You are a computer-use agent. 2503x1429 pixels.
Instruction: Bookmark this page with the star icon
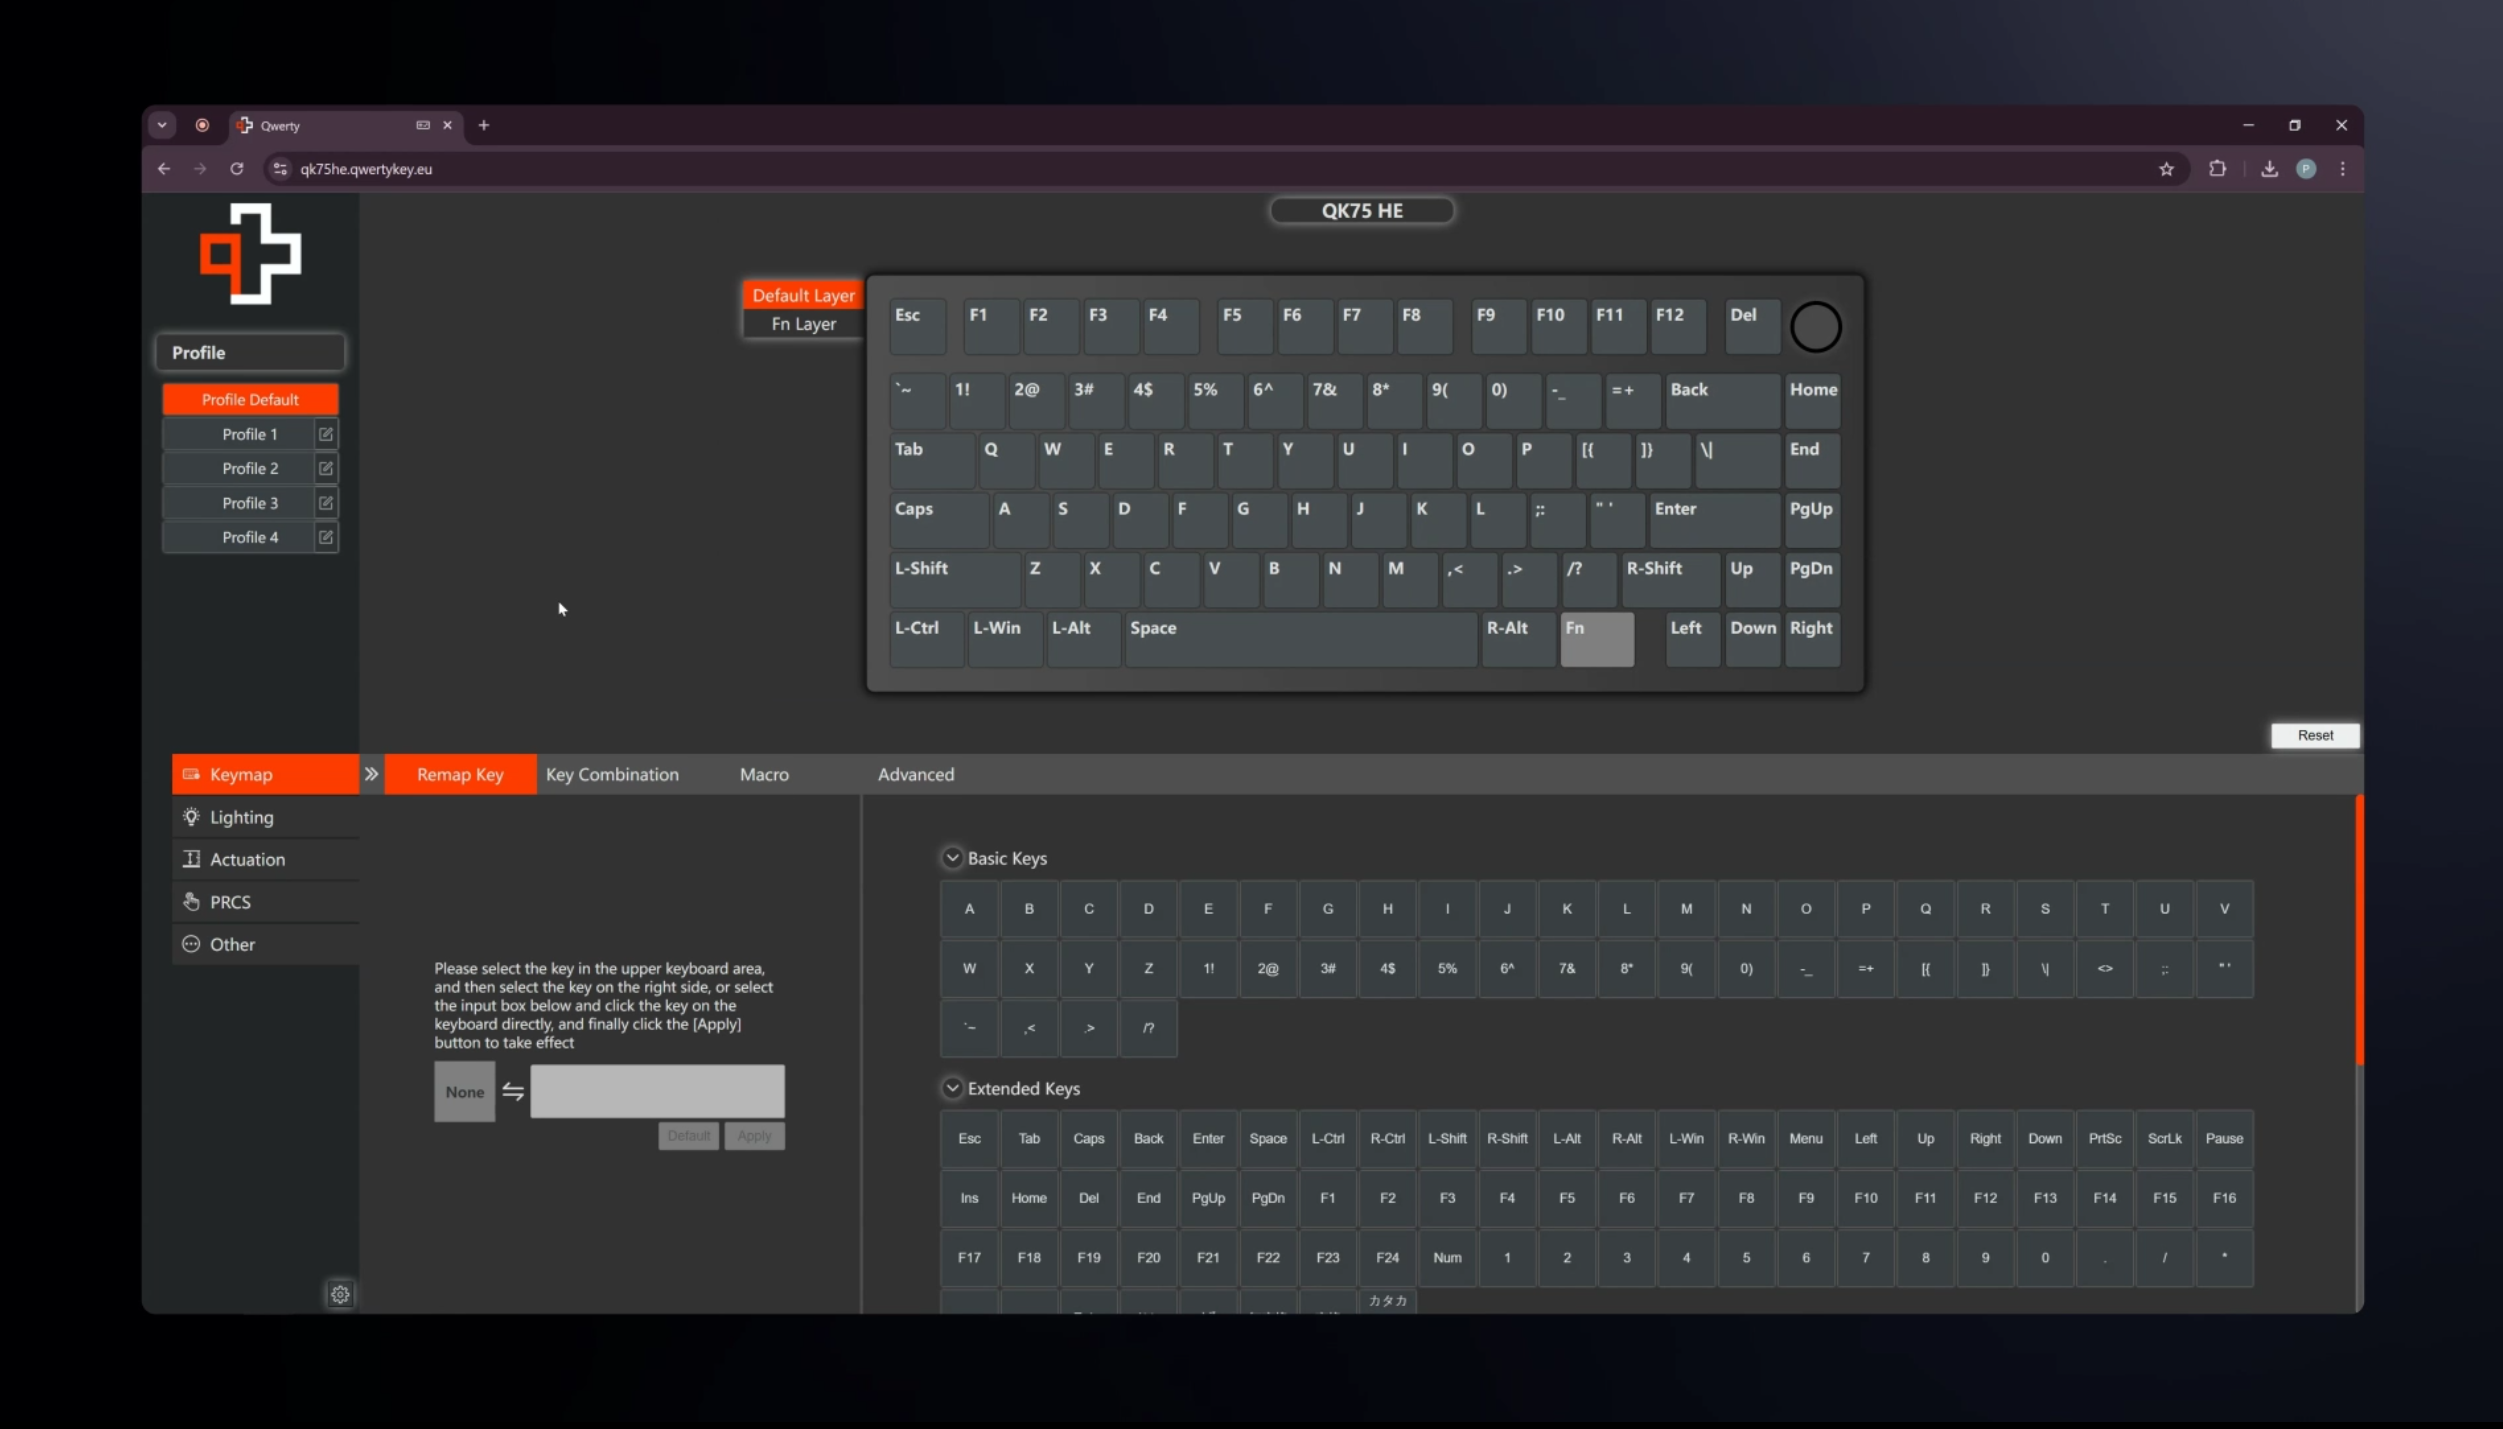tap(2166, 169)
